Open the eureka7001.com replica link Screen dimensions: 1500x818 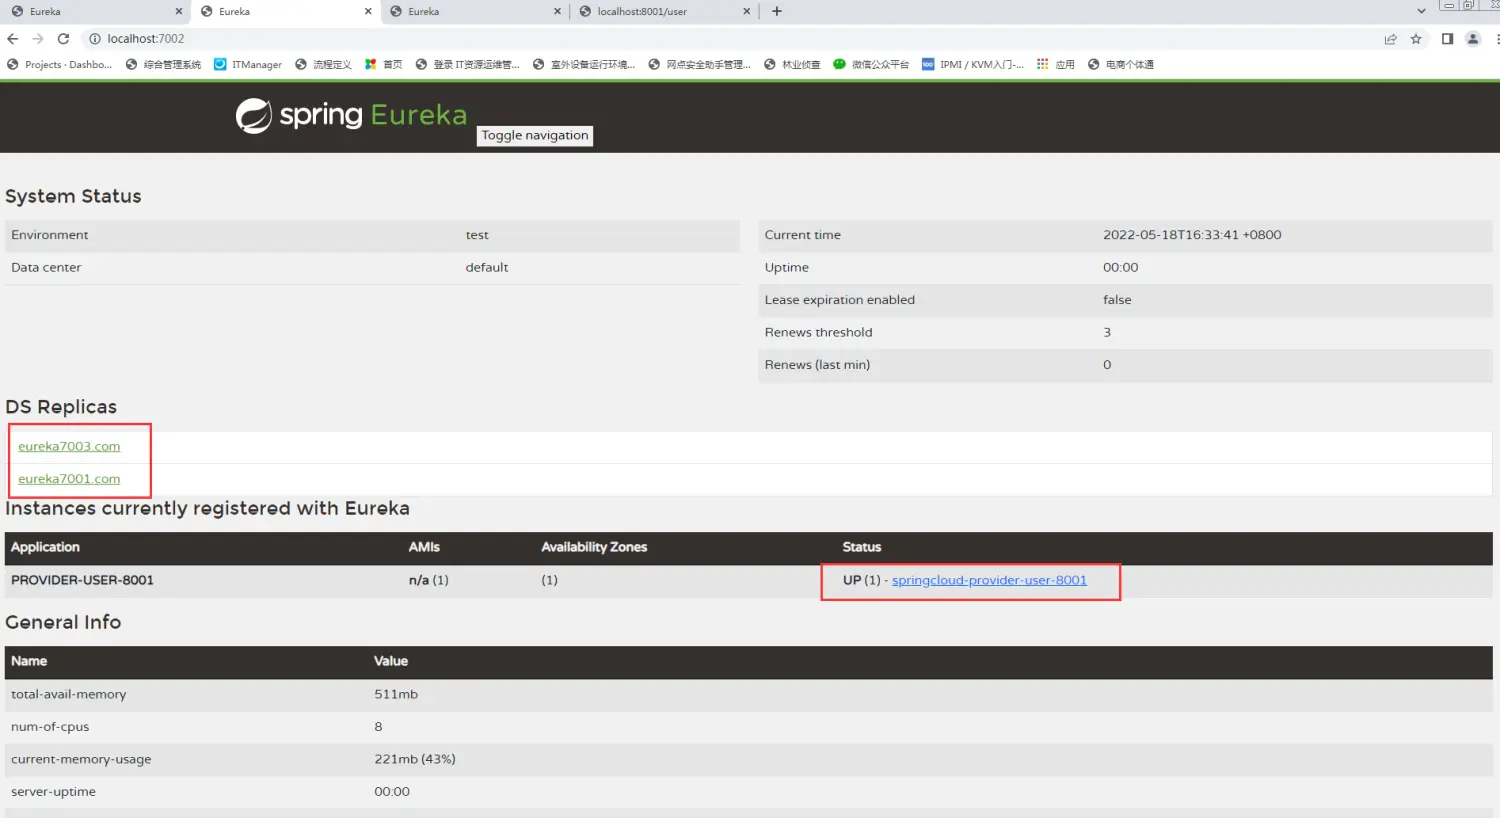69,479
